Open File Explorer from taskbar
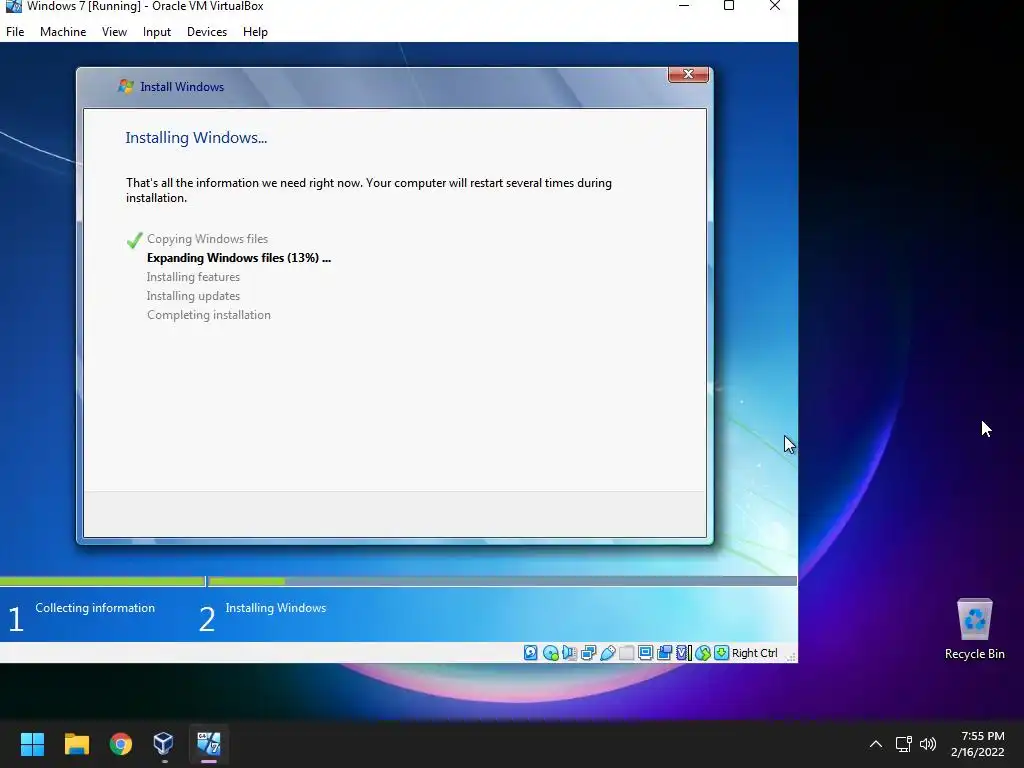Screen dimensions: 1024x768 (x=76, y=744)
